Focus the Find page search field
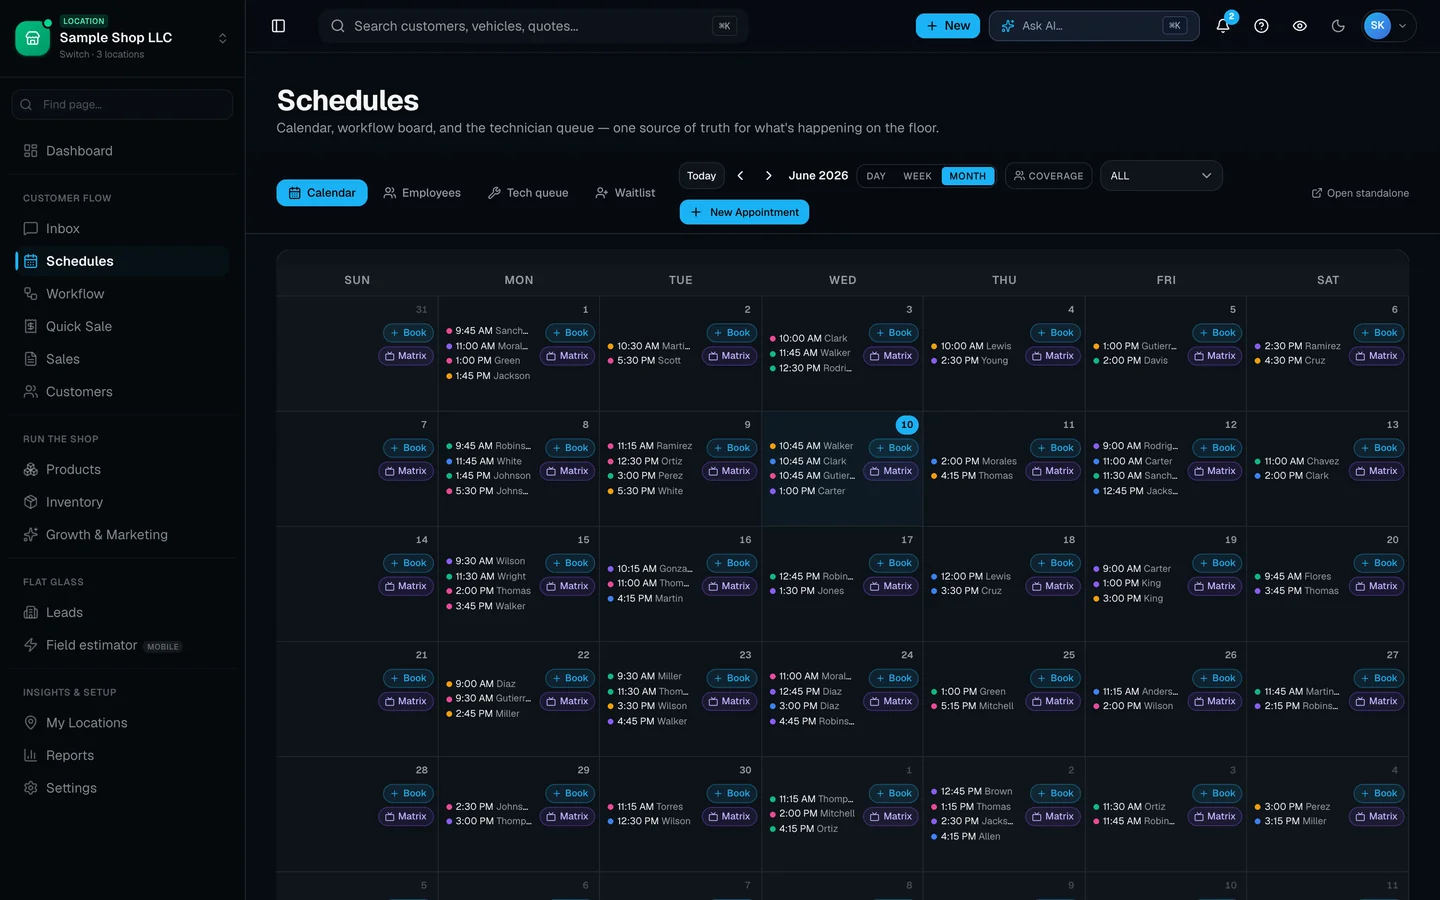Screen dimensions: 1440x900 coord(122,104)
